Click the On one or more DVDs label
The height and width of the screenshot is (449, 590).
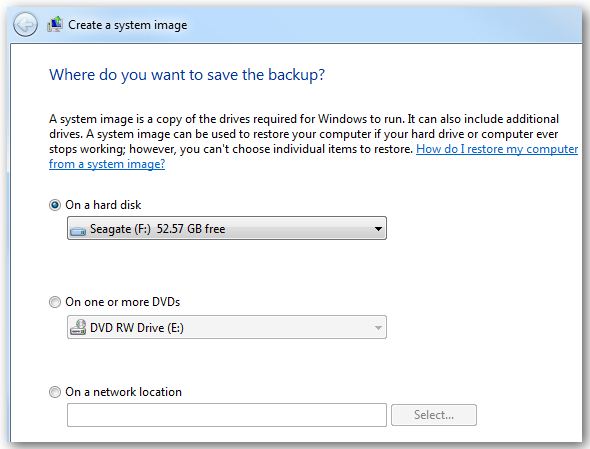pyautogui.click(x=123, y=302)
